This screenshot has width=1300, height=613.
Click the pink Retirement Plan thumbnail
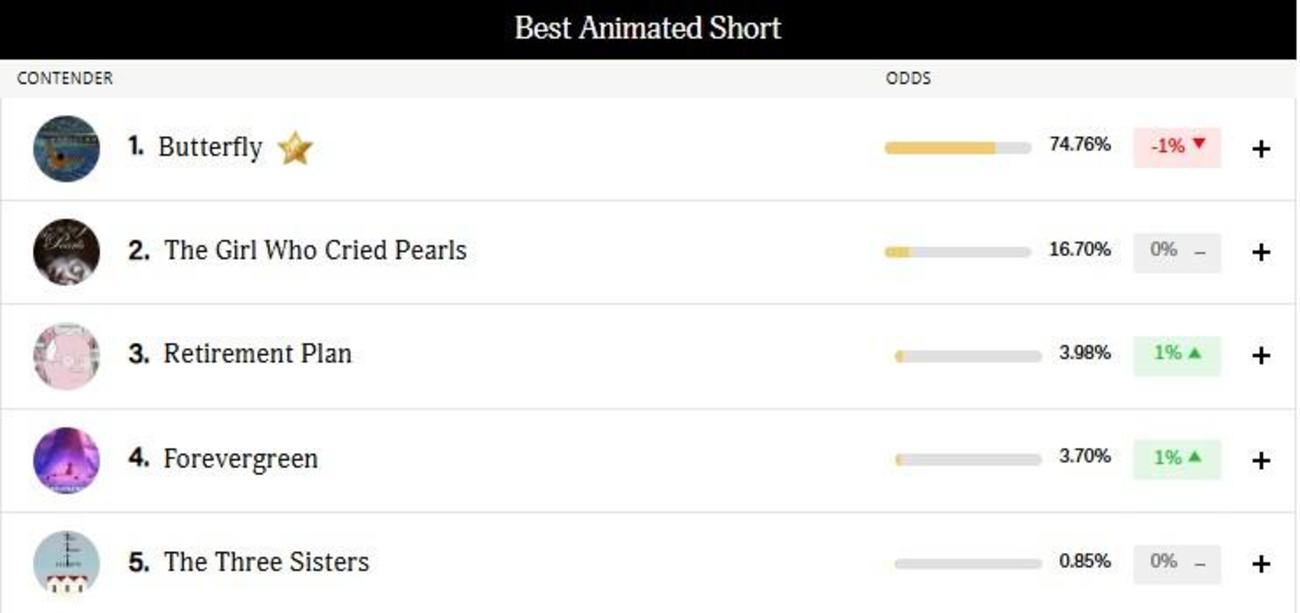66,356
